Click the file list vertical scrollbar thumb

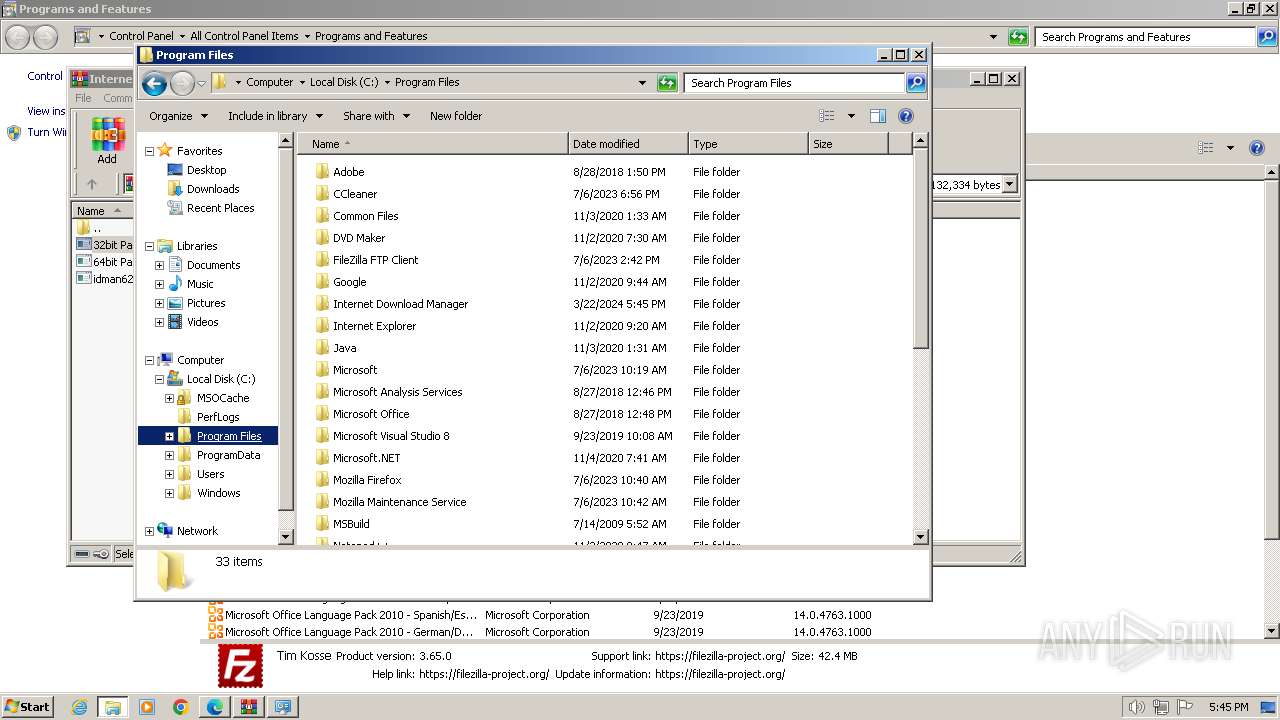point(921,250)
